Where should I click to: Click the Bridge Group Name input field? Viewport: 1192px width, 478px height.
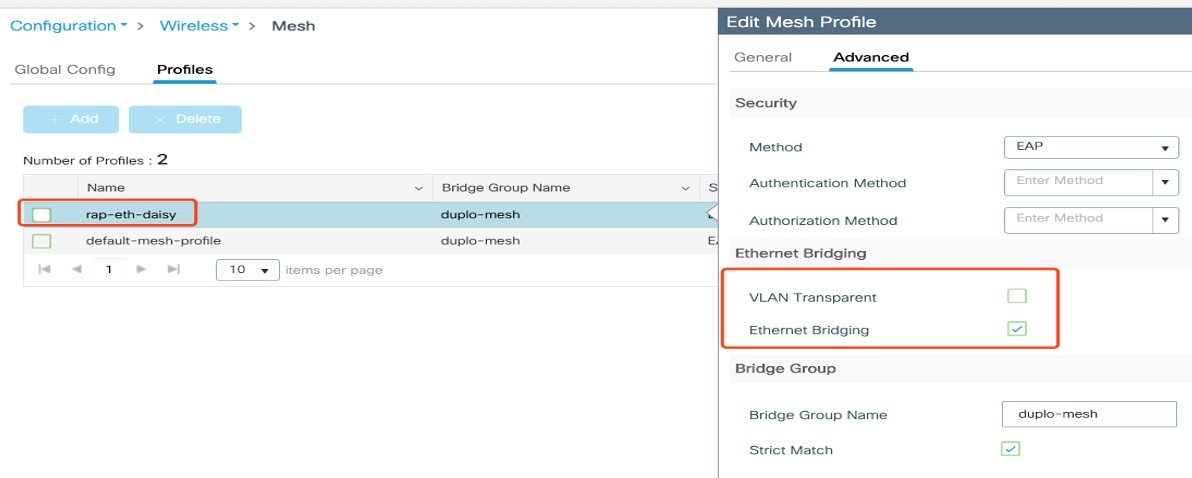[x=1089, y=414]
